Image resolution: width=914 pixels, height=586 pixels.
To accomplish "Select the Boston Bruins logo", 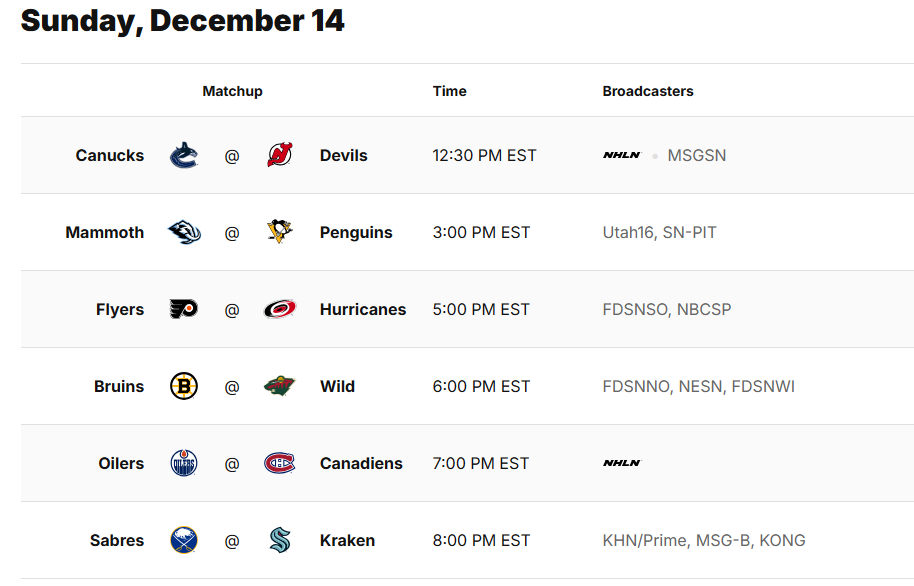I will pos(184,386).
